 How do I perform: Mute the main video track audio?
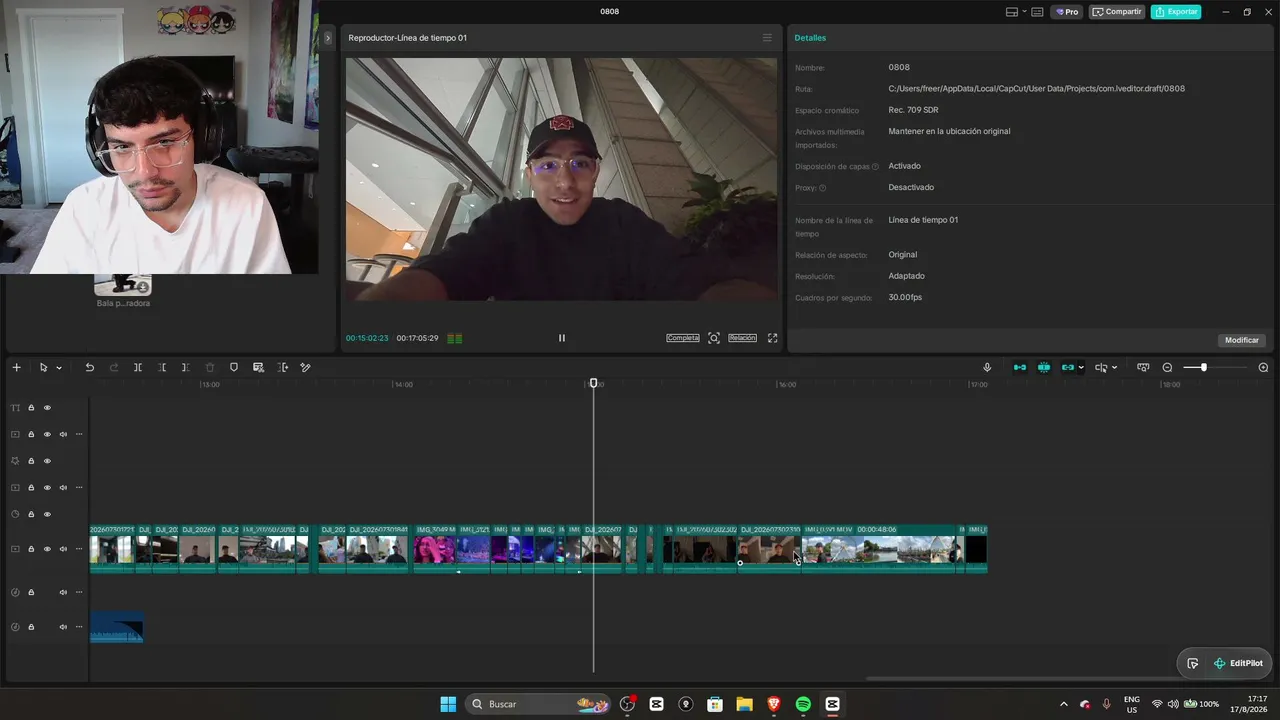click(x=63, y=549)
